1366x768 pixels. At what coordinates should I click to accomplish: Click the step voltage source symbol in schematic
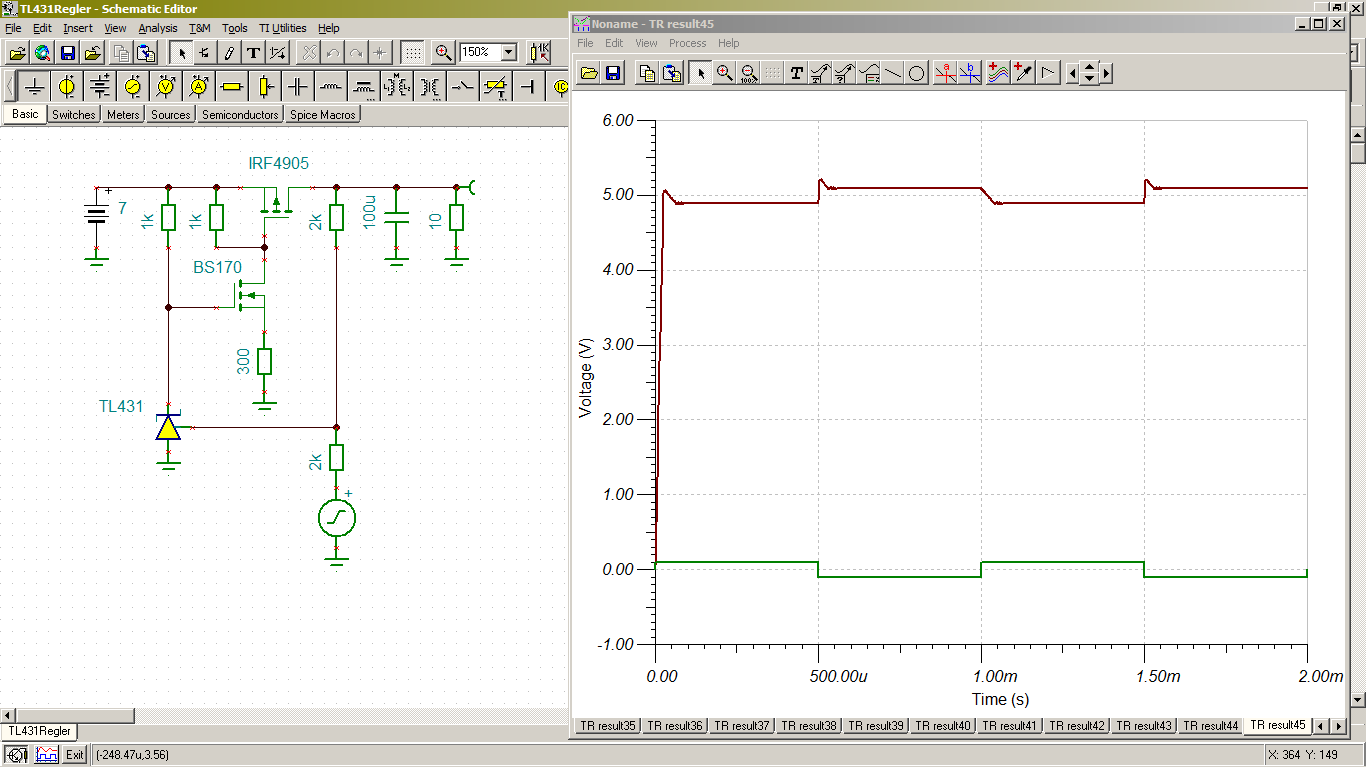click(336, 518)
